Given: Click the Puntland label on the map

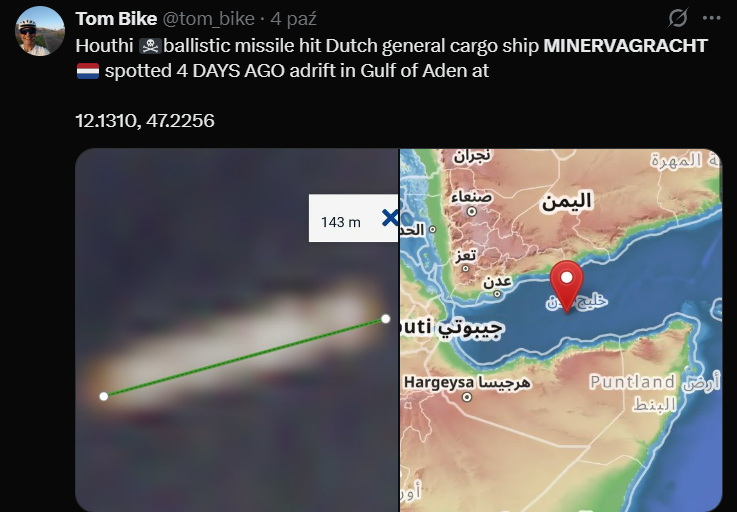Looking at the screenshot, I should [x=632, y=382].
